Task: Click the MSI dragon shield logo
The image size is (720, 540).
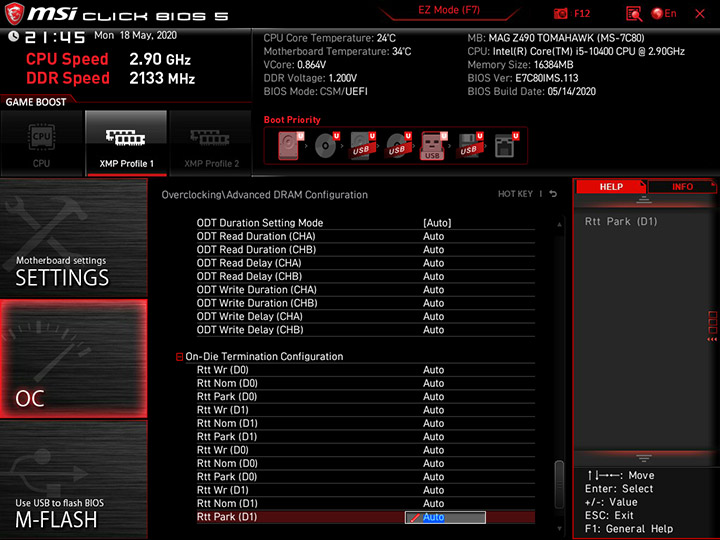Action: pyautogui.click(x=14, y=14)
